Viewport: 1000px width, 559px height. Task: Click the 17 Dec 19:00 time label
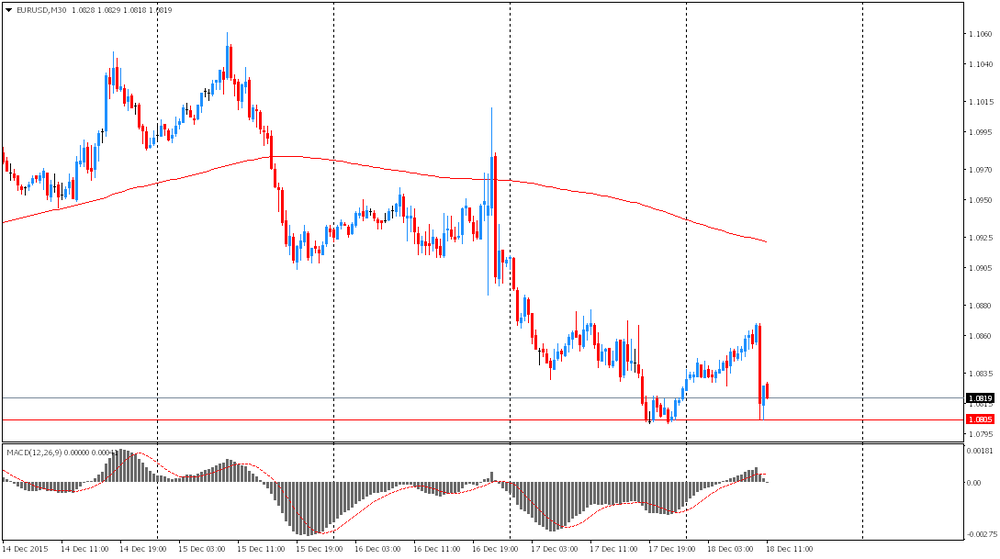tap(672, 549)
